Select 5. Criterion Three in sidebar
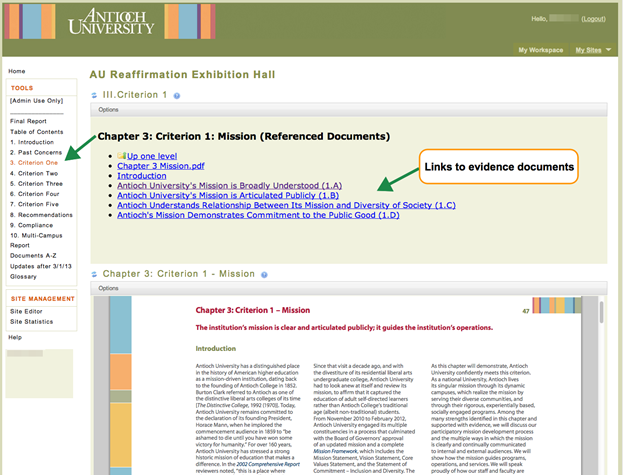Screen dimensions: 623x475 (x=36, y=184)
